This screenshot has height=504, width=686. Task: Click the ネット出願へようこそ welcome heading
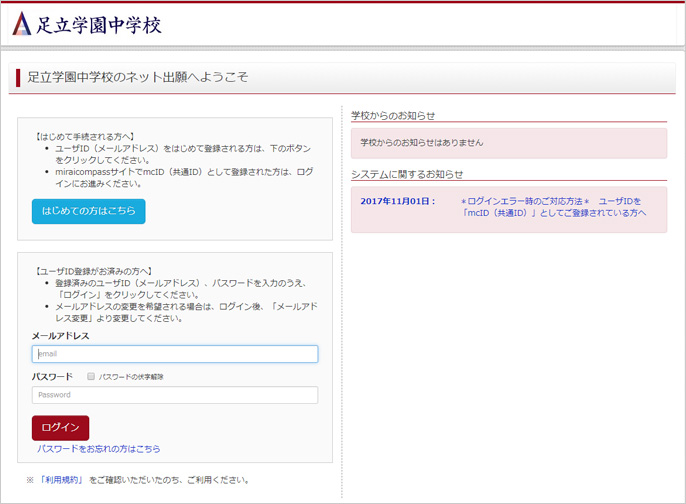138,77
